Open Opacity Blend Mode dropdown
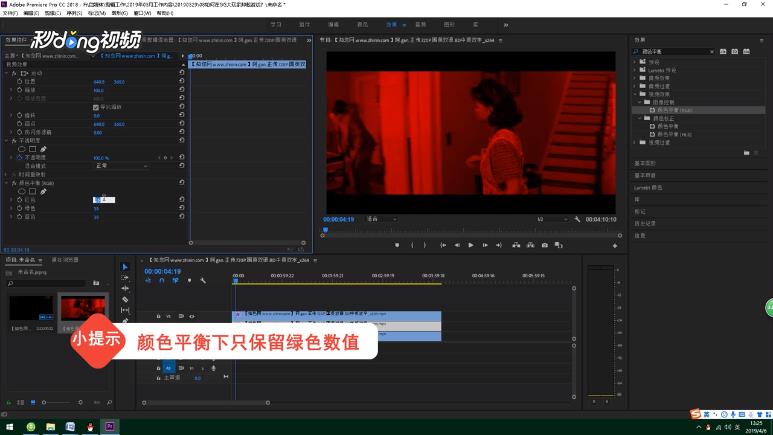Screen dimensions: 773x435 [x=121, y=166]
